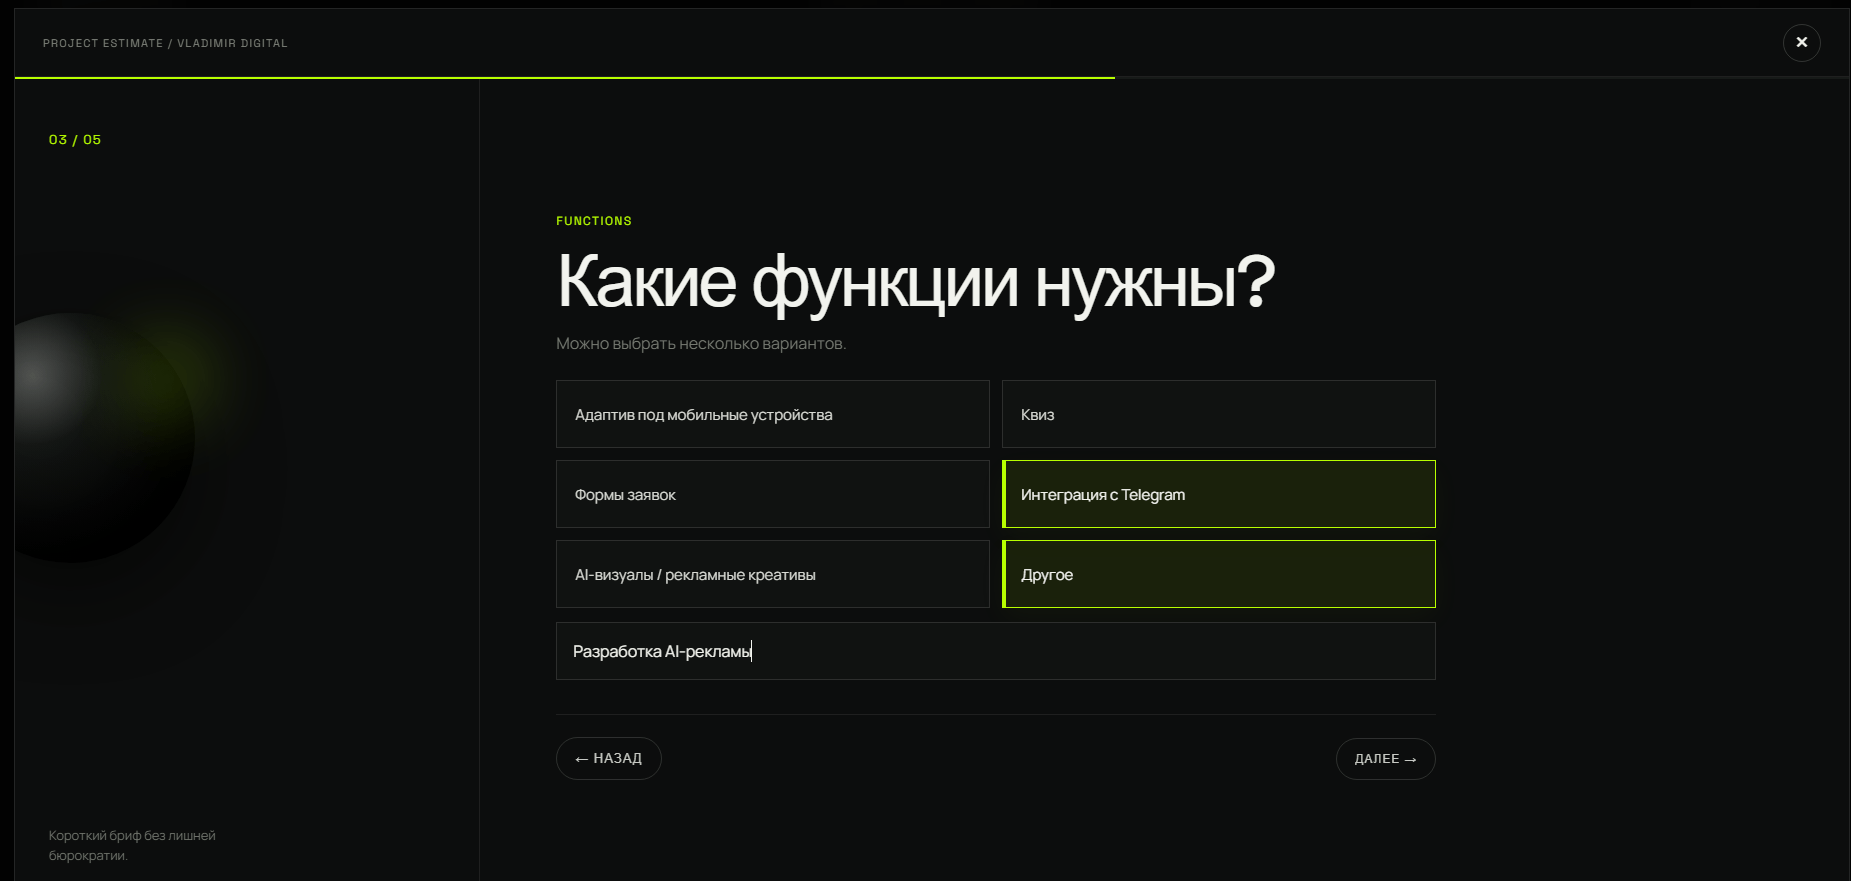This screenshot has height=881, width=1851.
Task: Uncheck the Другое option
Action: pos(1218,574)
